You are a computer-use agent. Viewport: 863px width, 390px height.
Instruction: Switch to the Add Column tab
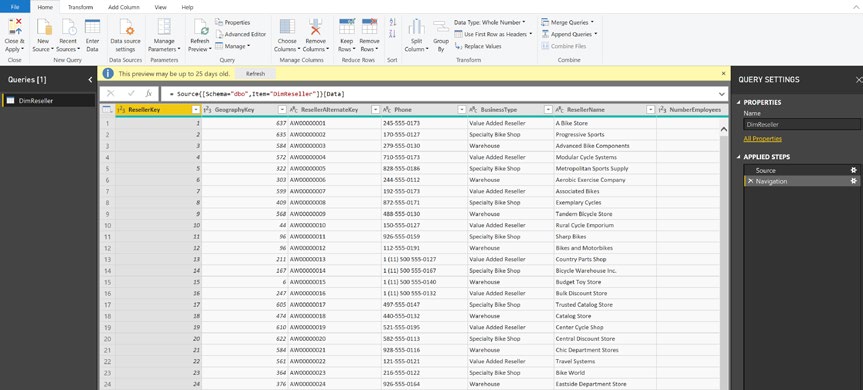click(124, 7)
